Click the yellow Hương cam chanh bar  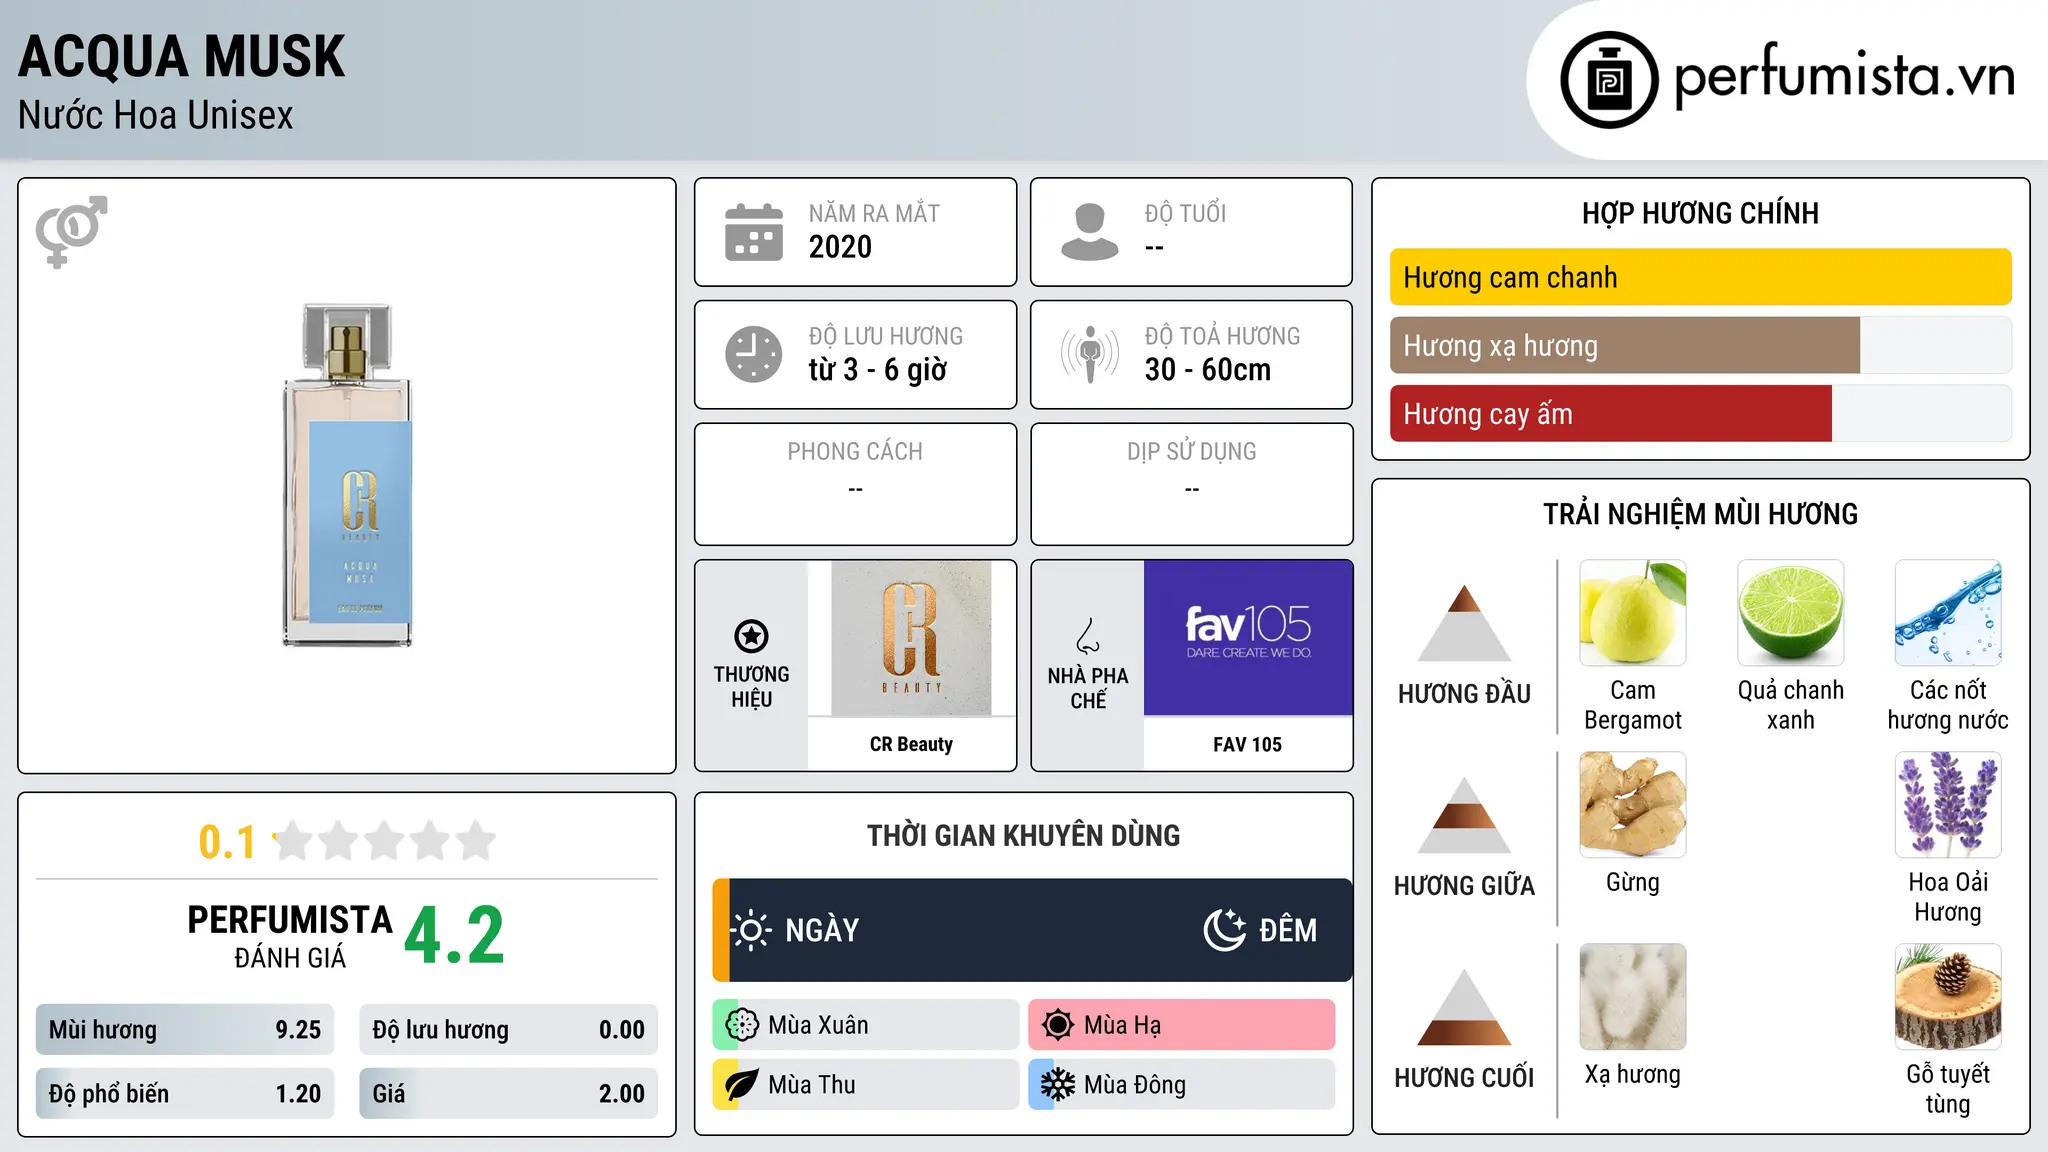point(1701,277)
